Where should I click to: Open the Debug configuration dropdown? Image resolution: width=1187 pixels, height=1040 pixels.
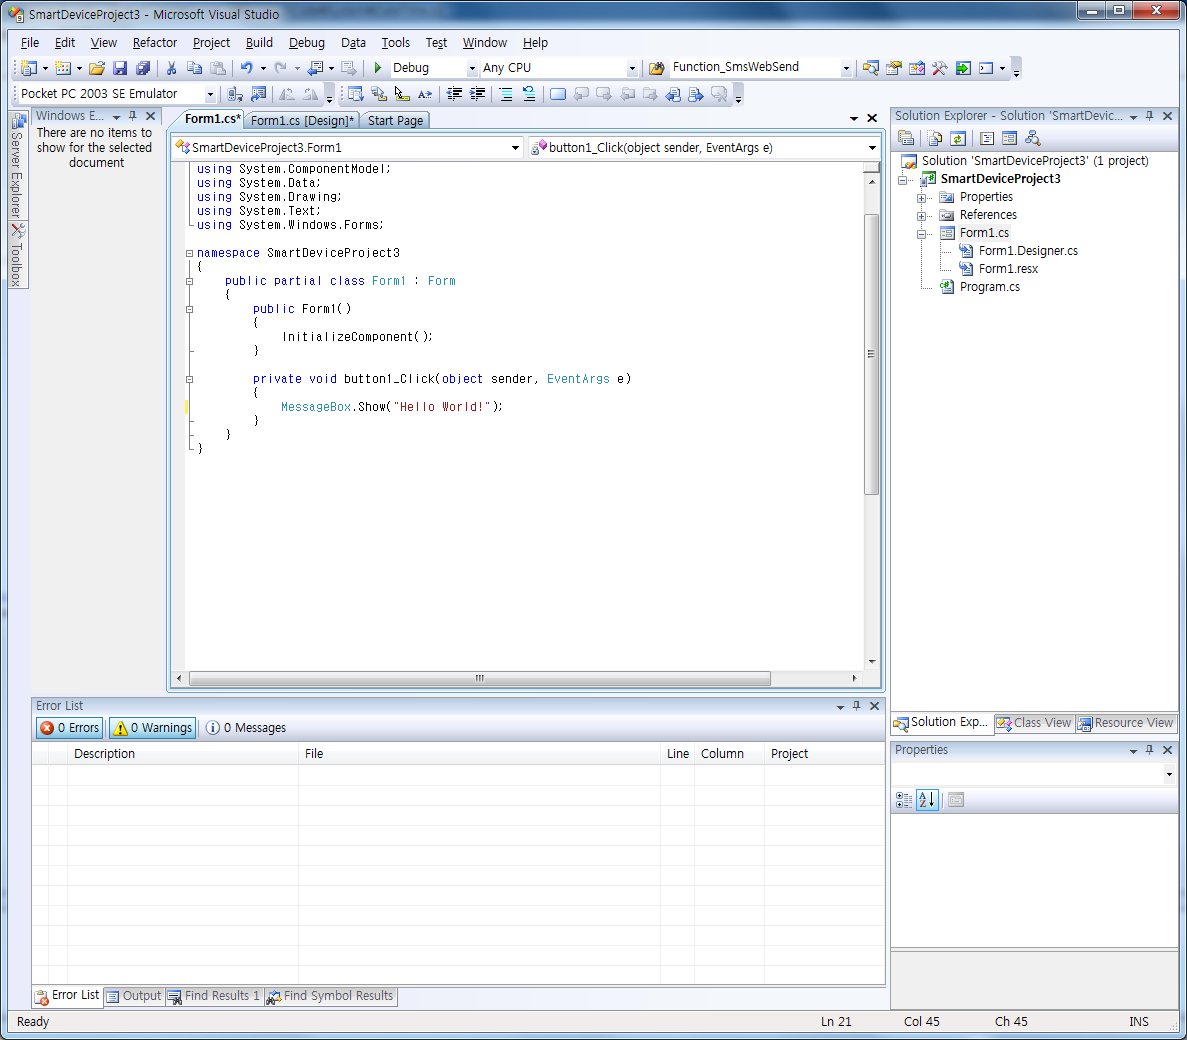(x=472, y=68)
